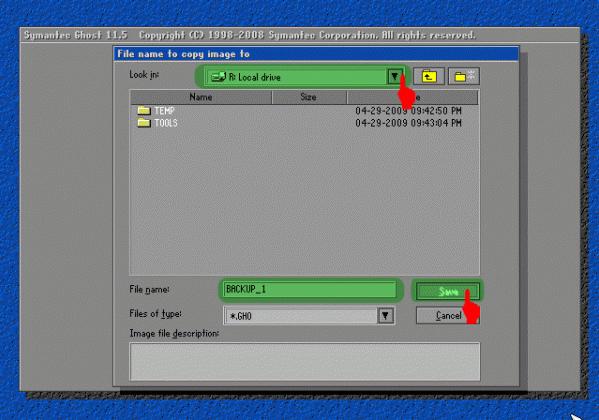Sort the list by Name column header
599x420 pixels.
tap(201, 97)
